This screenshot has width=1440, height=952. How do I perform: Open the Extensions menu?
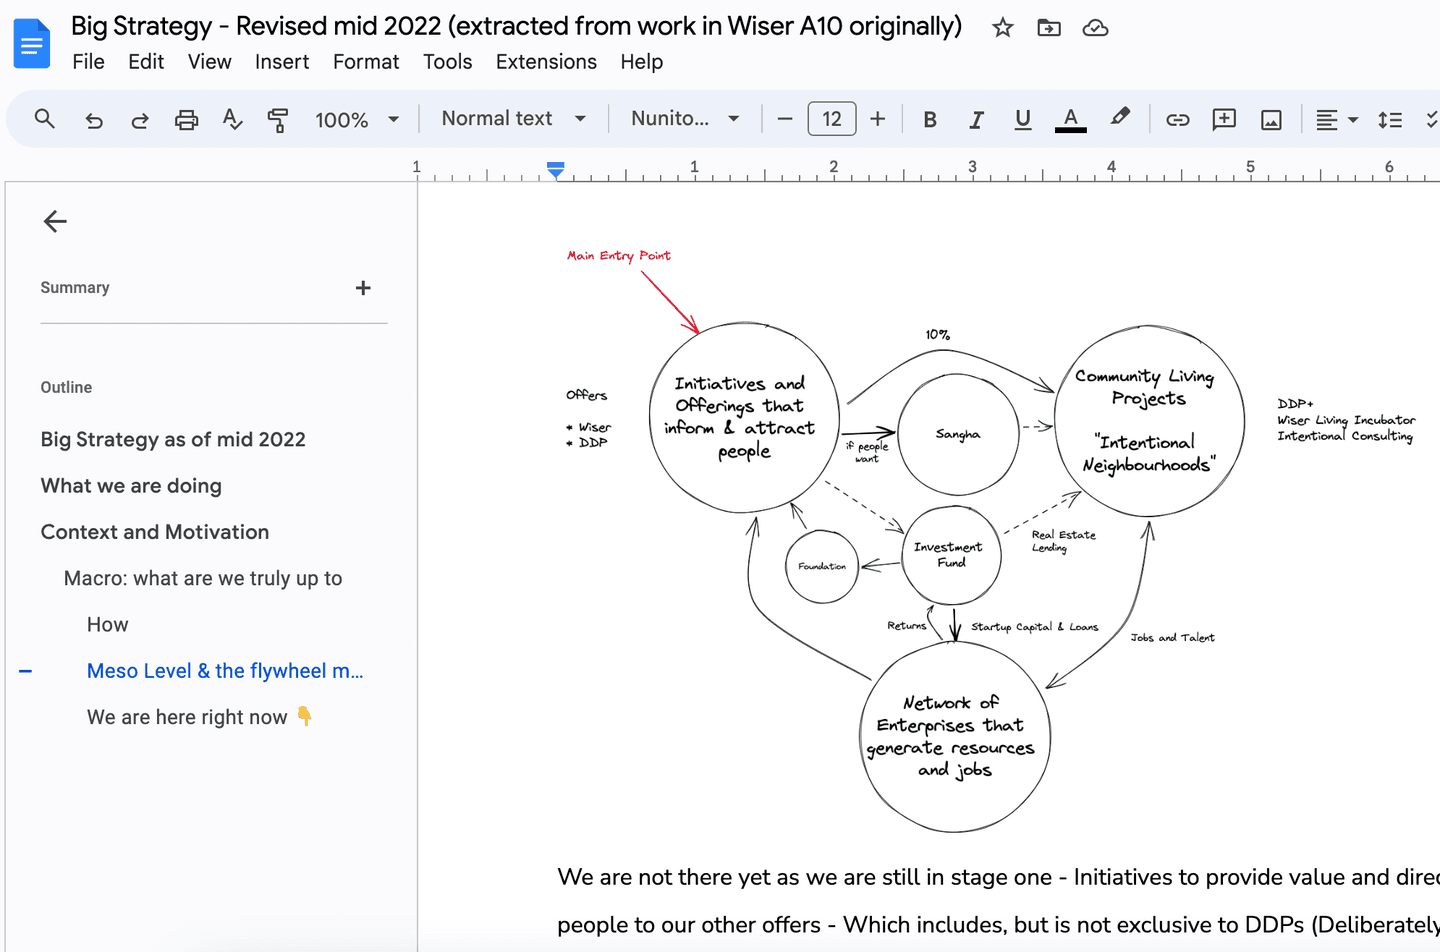click(x=546, y=61)
